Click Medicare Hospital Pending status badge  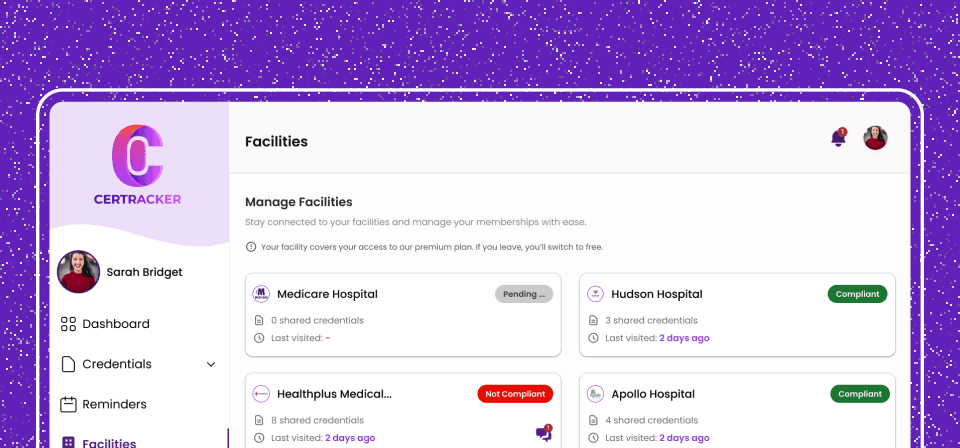coord(523,294)
